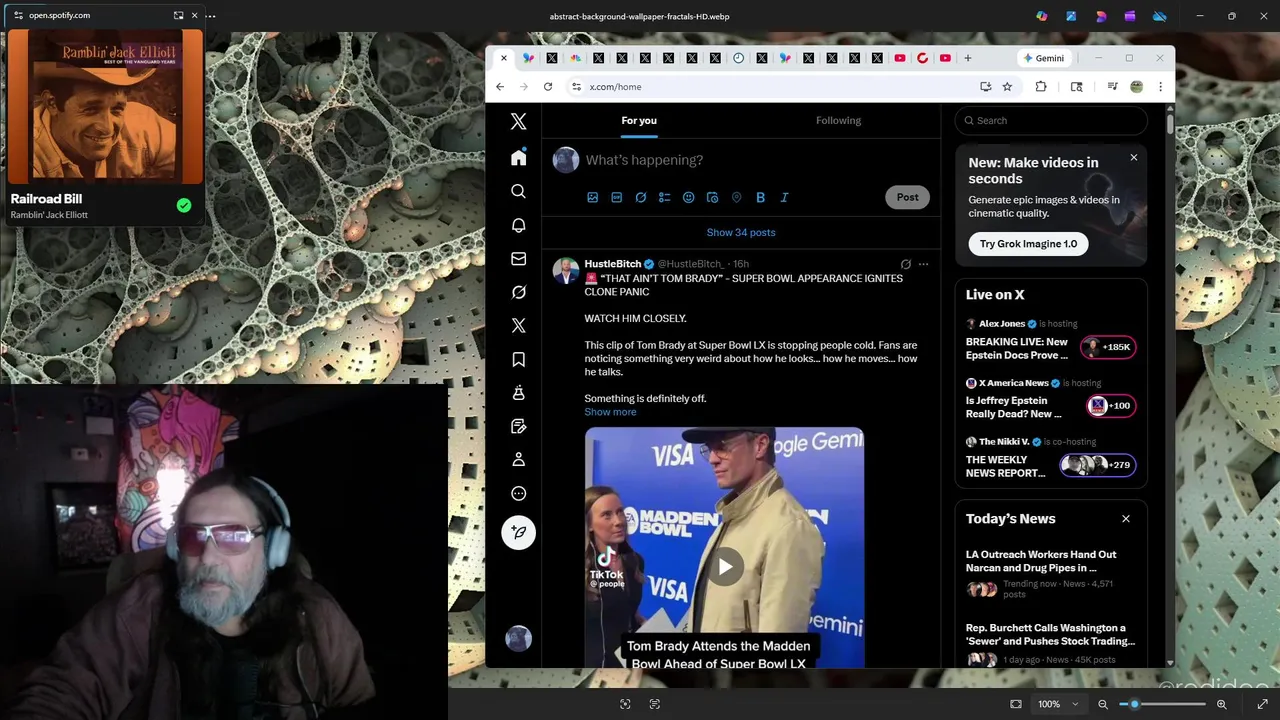Open Chrome three-dot menu

pyautogui.click(x=1160, y=87)
